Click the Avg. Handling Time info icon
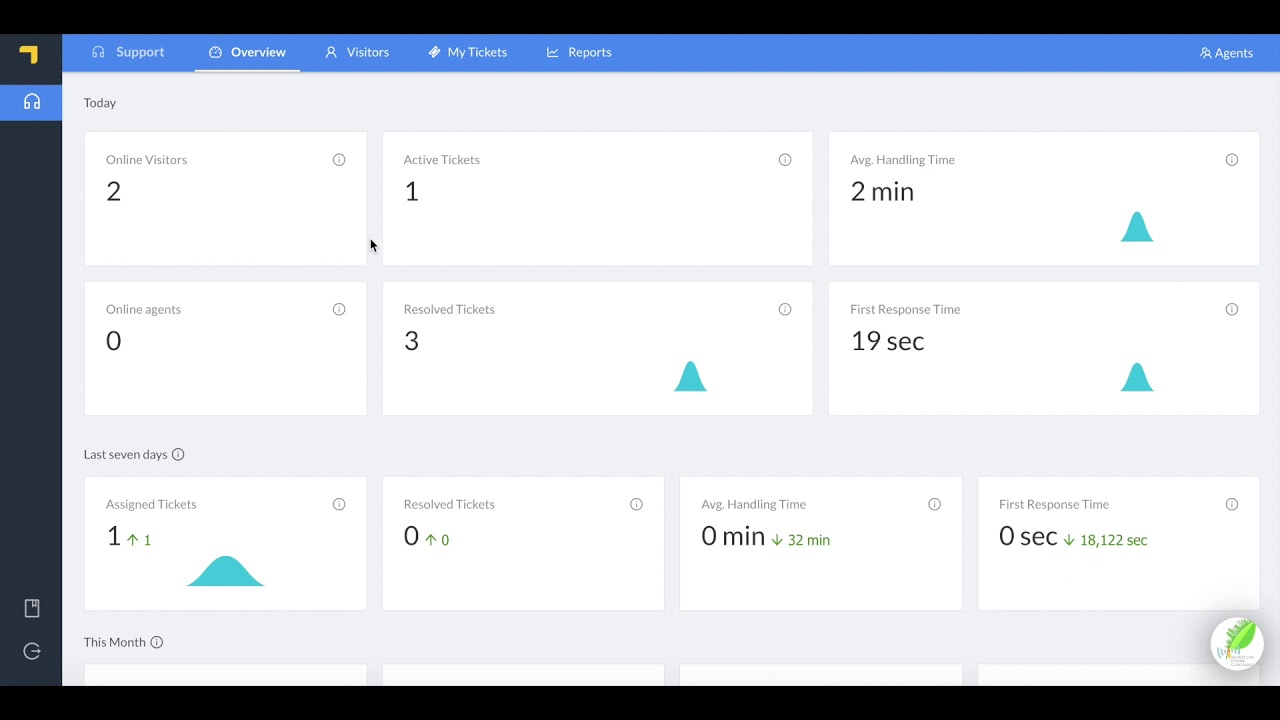The height and width of the screenshot is (720, 1280). click(1231, 159)
